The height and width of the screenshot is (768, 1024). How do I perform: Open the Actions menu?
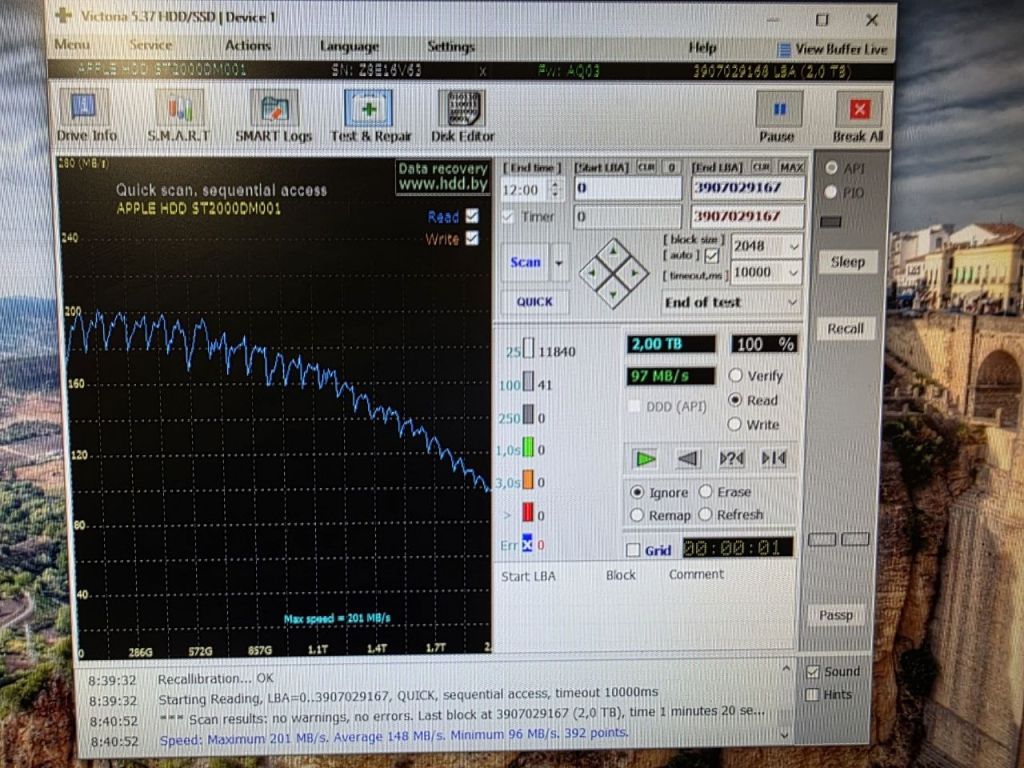[248, 45]
